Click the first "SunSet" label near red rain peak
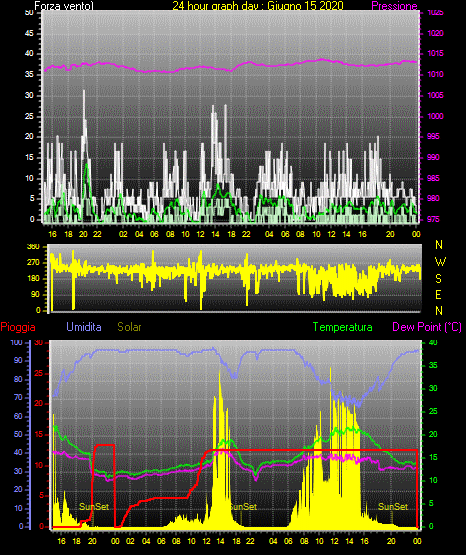 point(94,507)
